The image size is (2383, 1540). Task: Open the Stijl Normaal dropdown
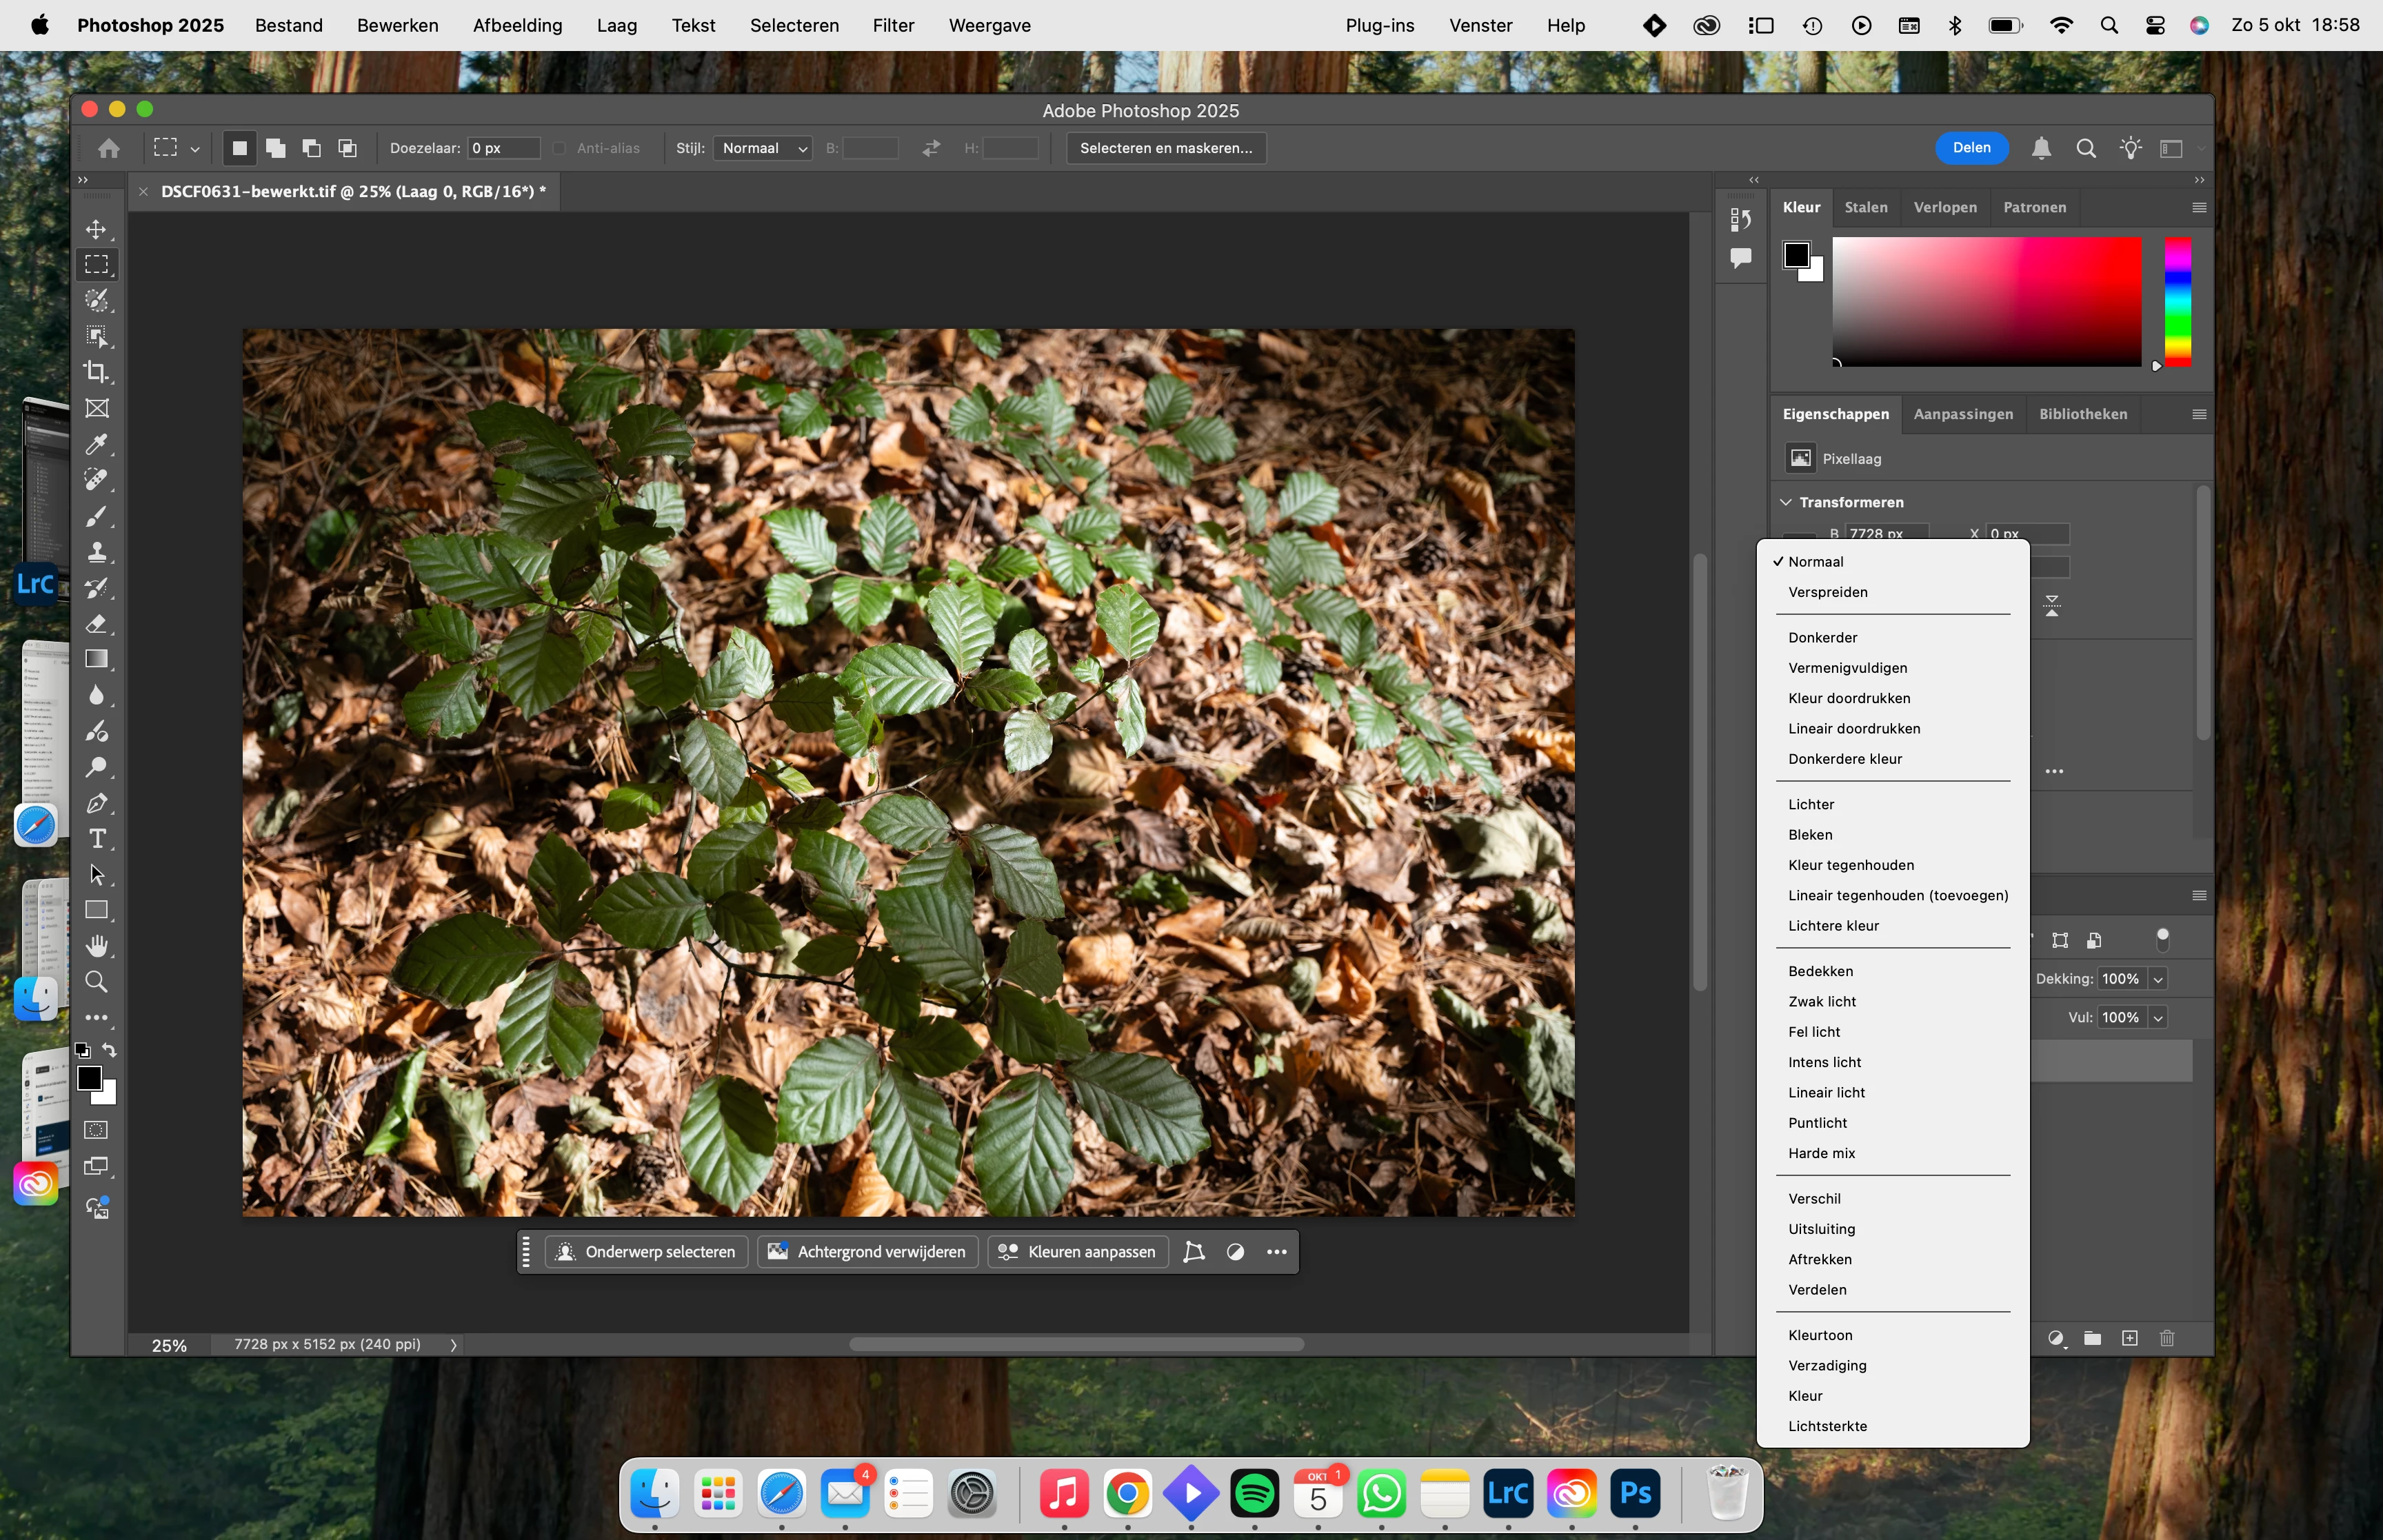tap(763, 148)
